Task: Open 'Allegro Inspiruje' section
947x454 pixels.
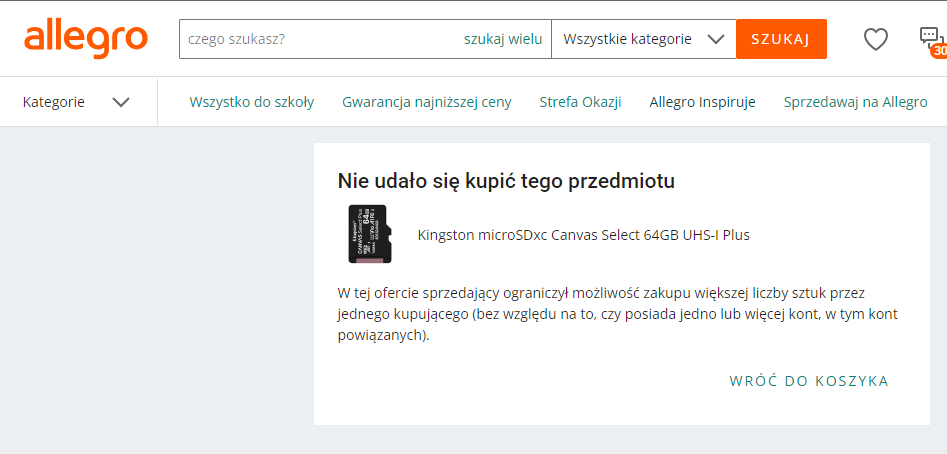Action: click(x=702, y=102)
